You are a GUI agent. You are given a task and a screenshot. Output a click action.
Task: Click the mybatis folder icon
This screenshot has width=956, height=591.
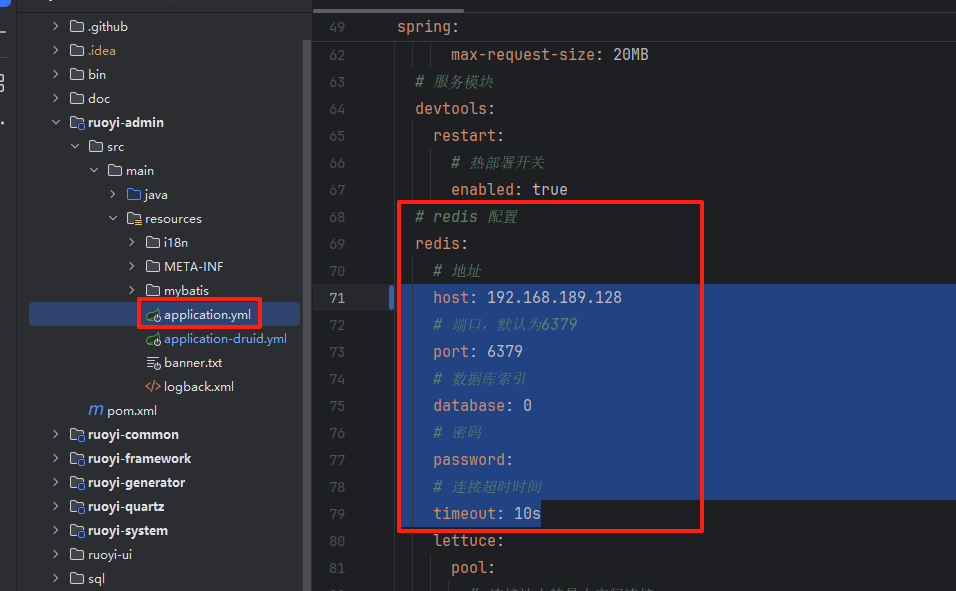pyautogui.click(x=153, y=290)
